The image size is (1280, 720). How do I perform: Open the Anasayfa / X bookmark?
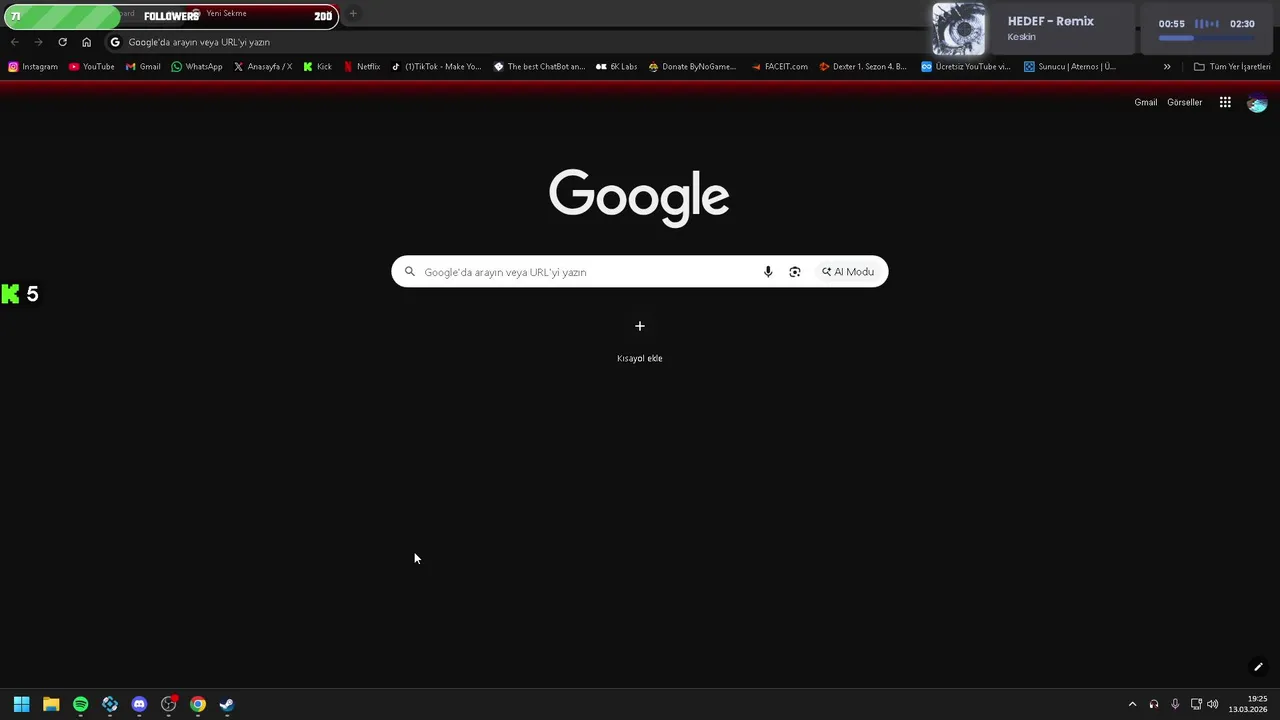pyautogui.click(x=263, y=67)
